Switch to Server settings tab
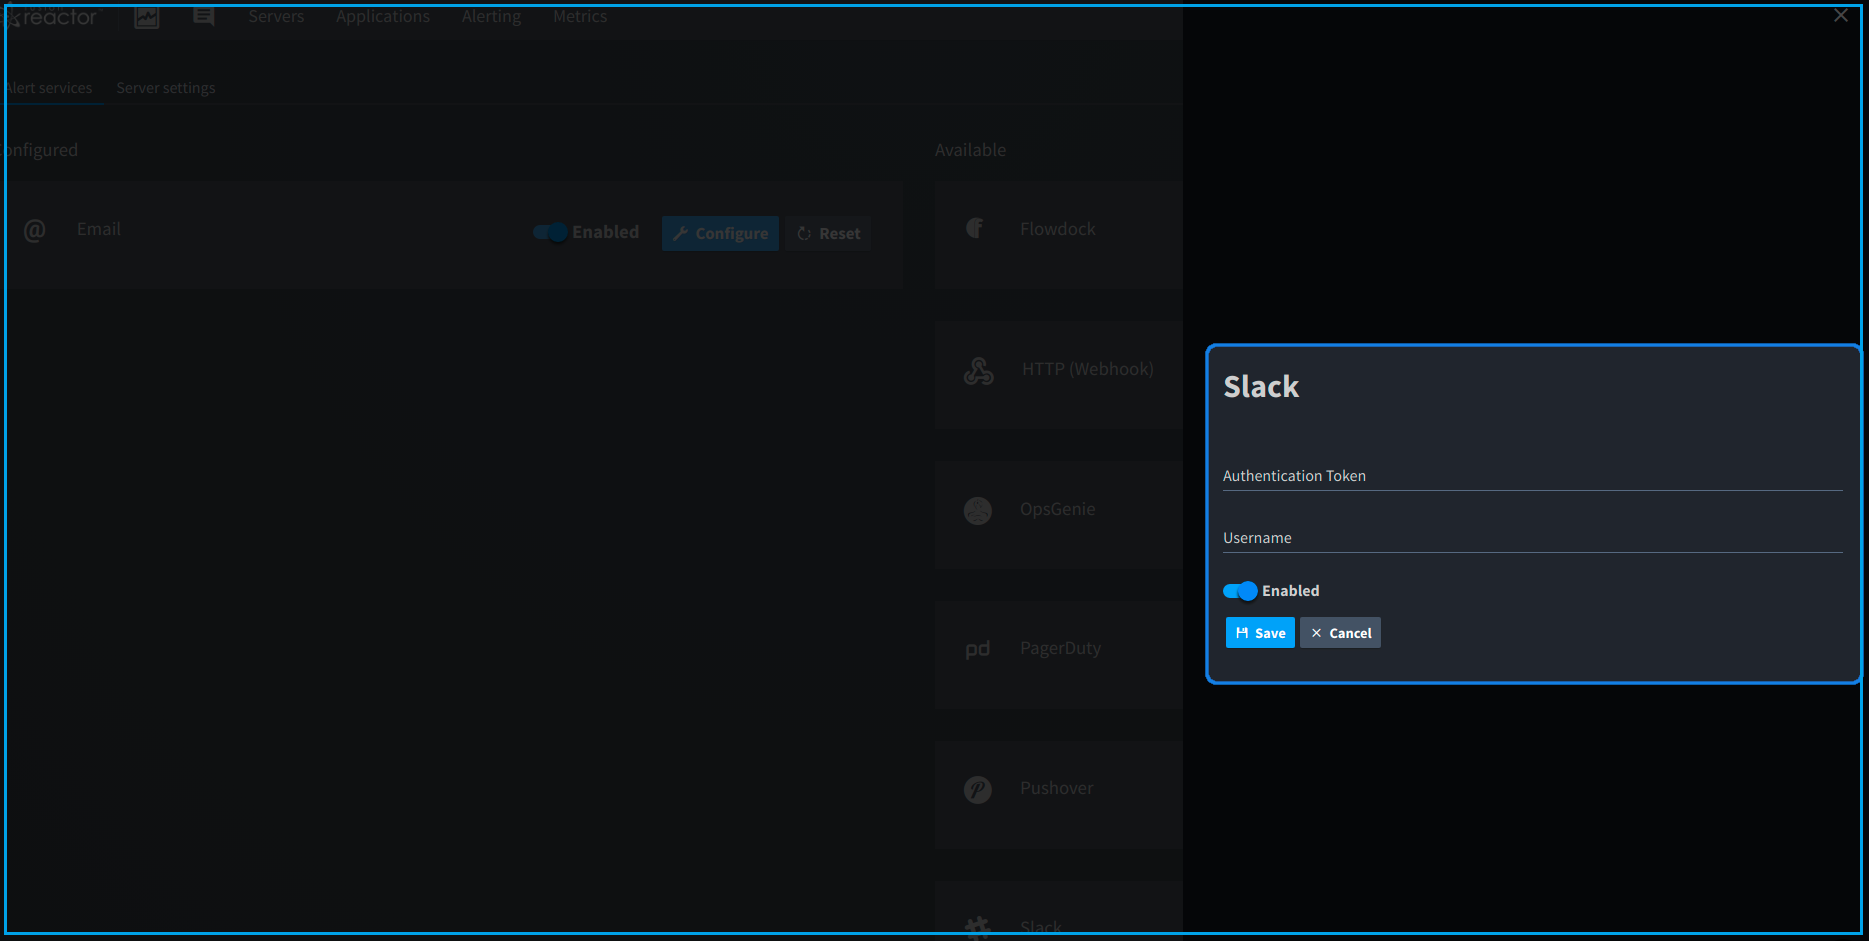Viewport: 1869px width, 941px height. 166,88
